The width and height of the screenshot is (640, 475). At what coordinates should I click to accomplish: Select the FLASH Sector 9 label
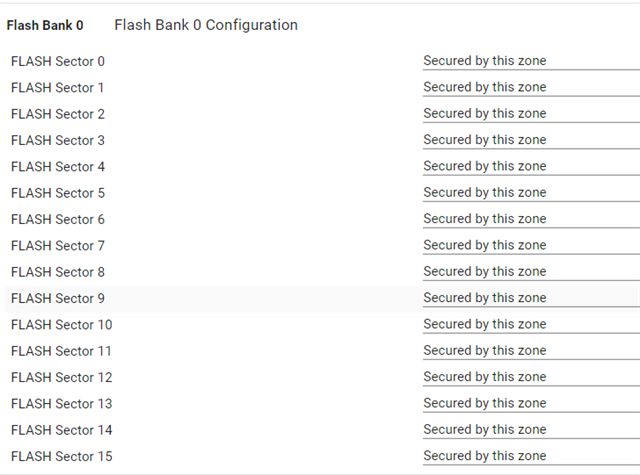click(58, 298)
